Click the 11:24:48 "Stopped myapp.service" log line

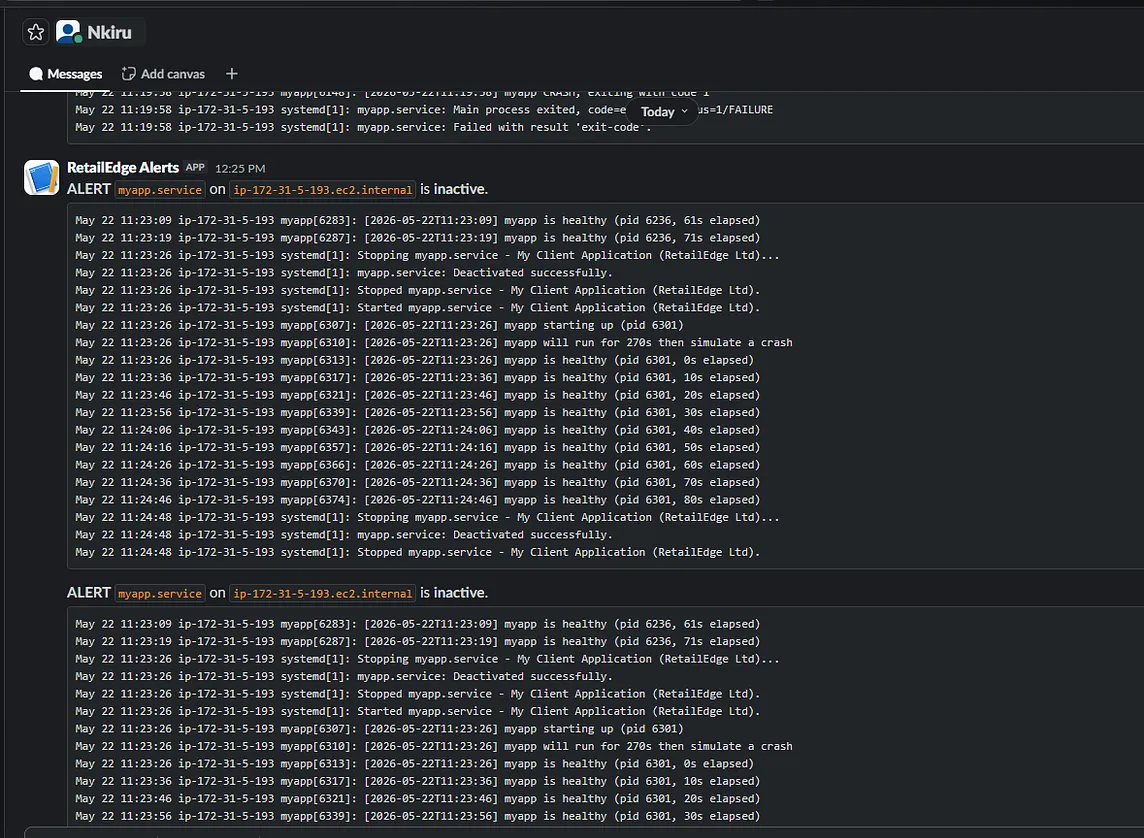[417, 552]
